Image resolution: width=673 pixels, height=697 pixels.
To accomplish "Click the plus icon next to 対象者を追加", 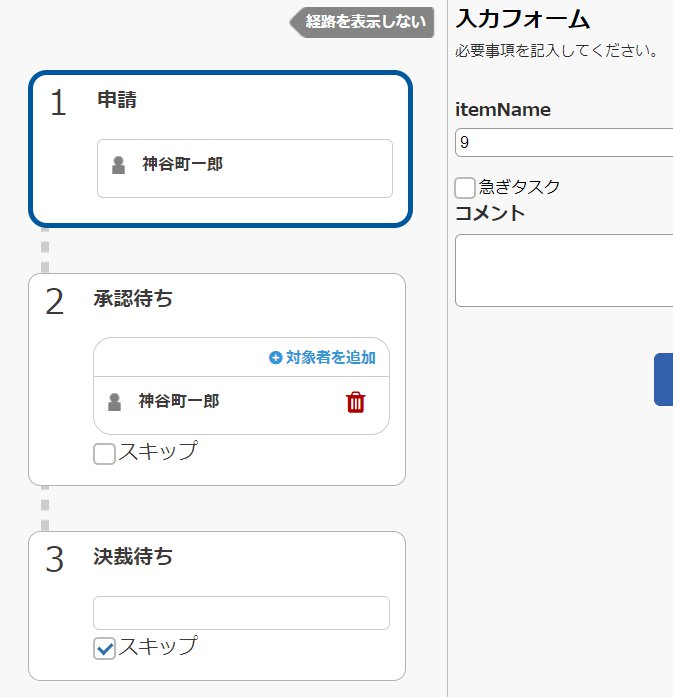I will 276,357.
